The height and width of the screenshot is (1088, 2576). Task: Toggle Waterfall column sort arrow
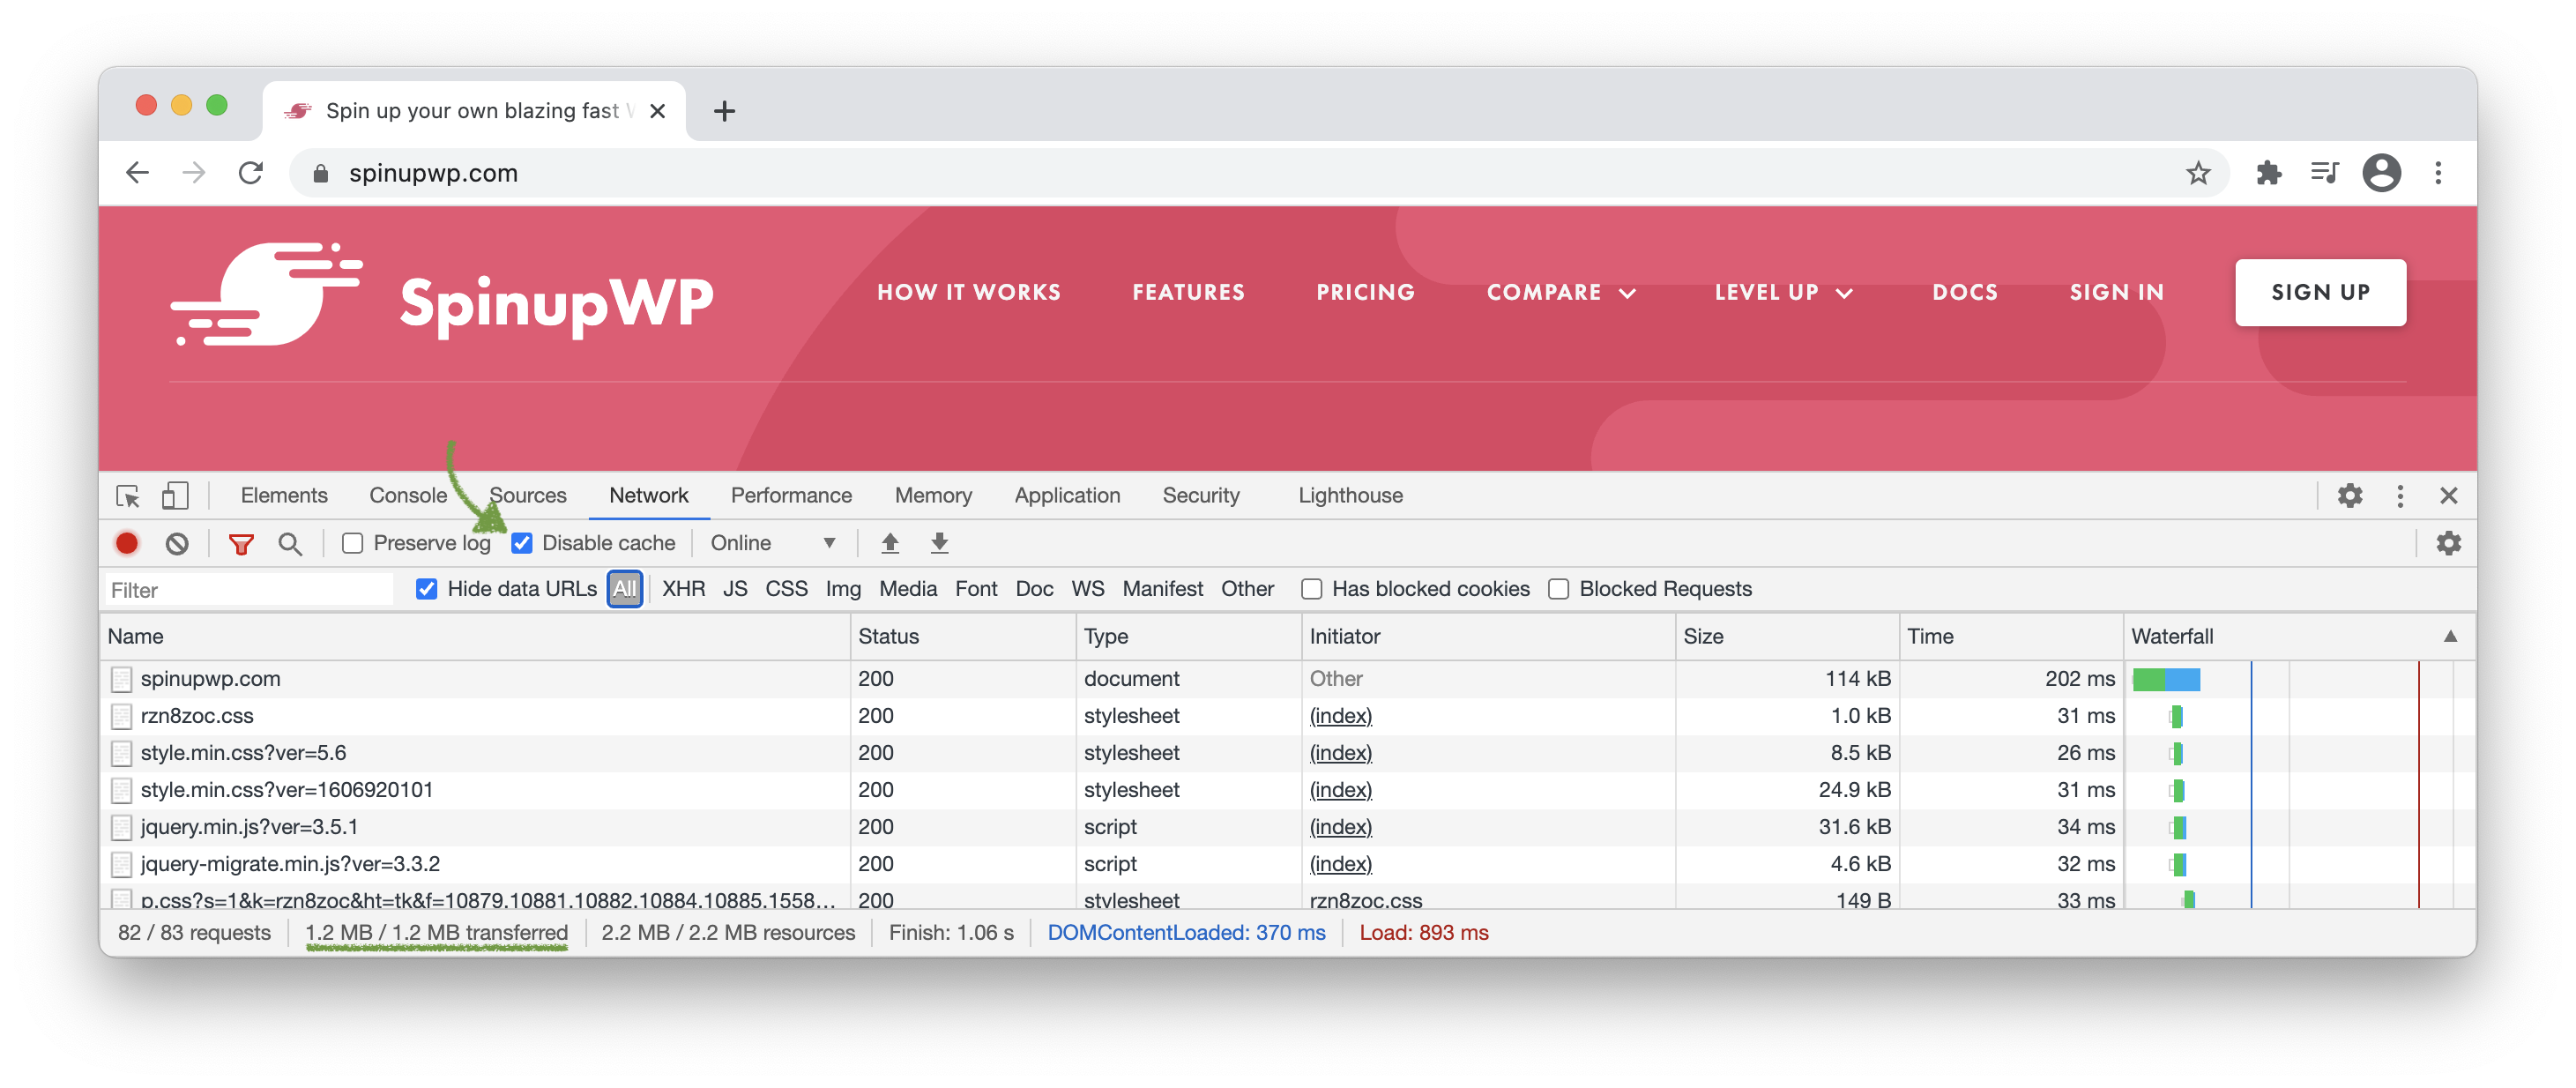pyautogui.click(x=2450, y=637)
